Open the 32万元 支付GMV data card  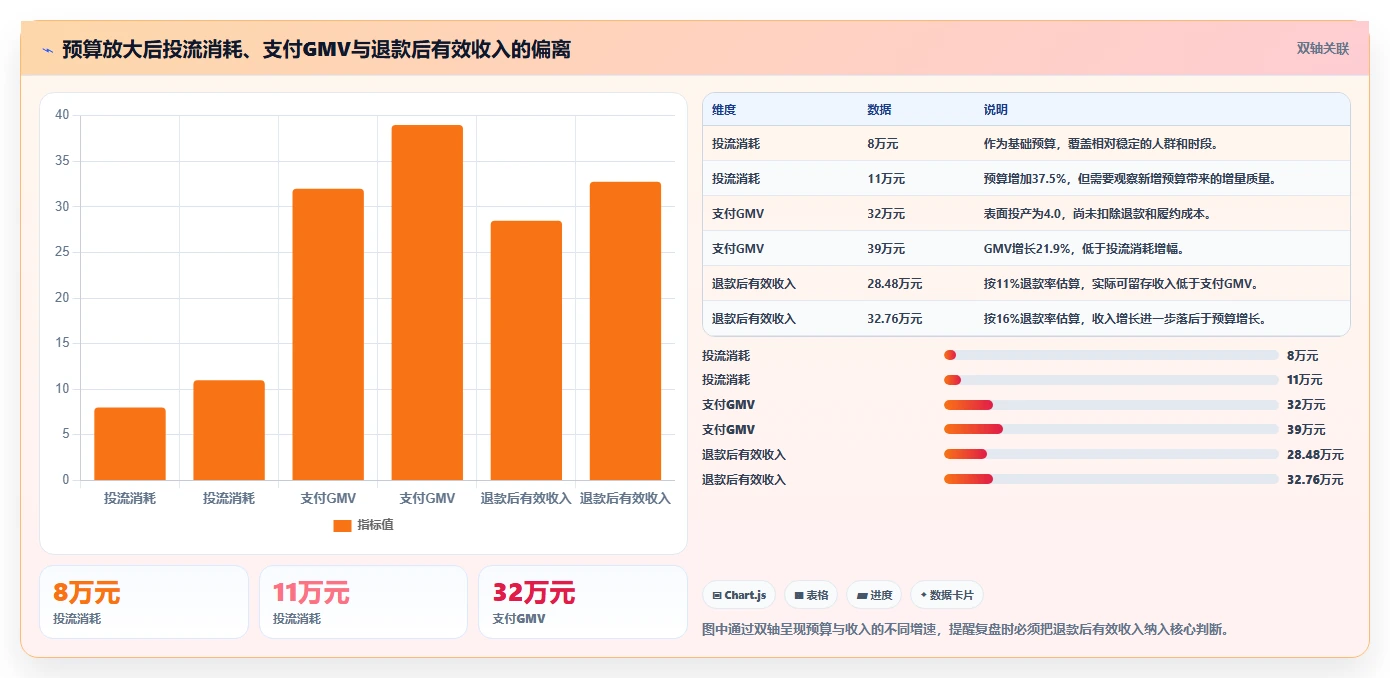[583, 602]
